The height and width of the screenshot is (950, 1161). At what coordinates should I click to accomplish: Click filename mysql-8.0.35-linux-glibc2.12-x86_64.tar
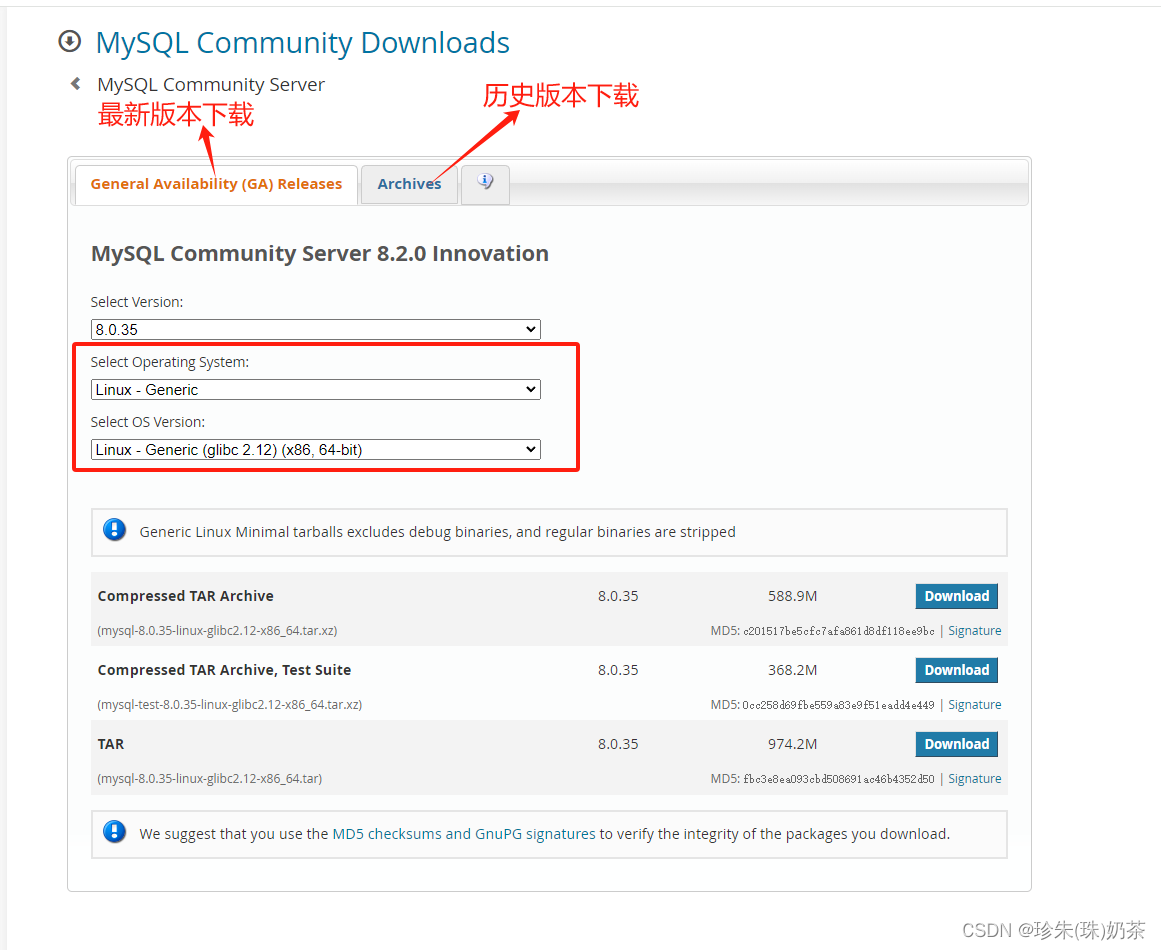[x=210, y=779]
